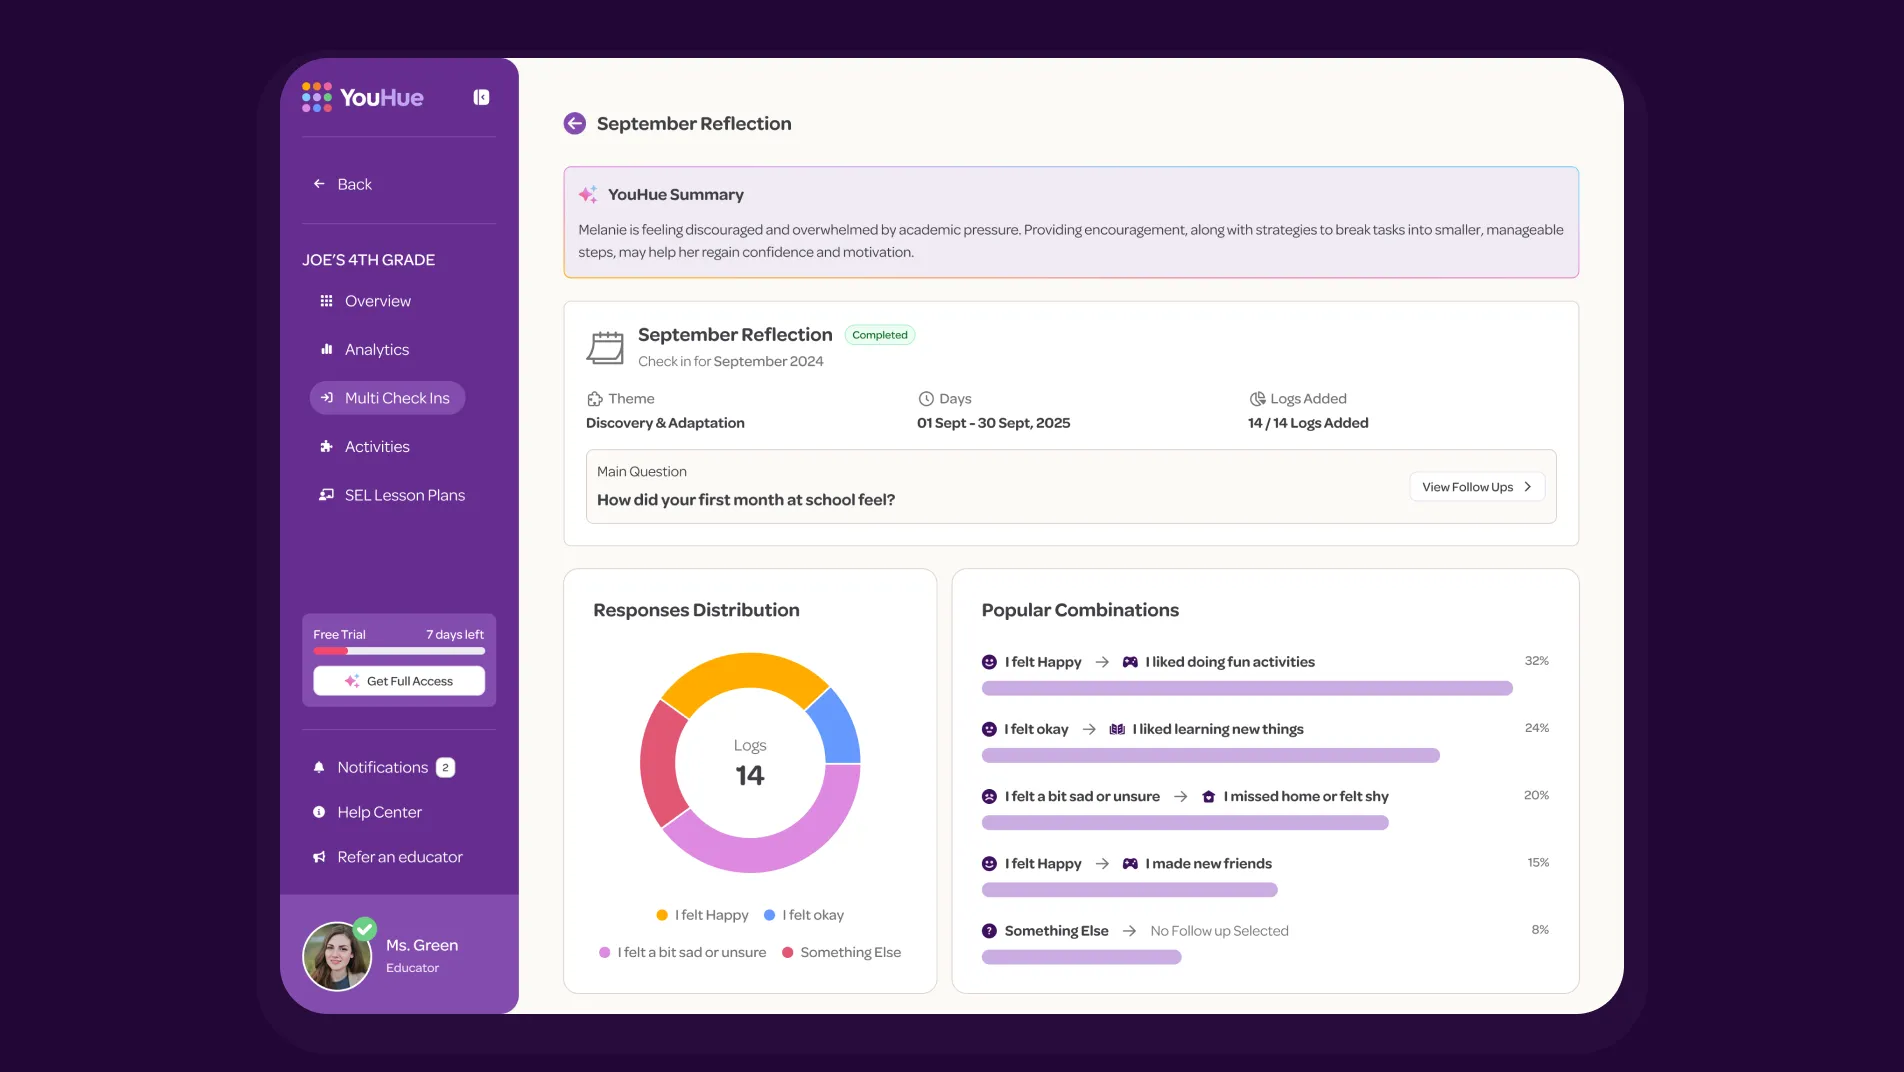This screenshot has height=1072, width=1904.
Task: Click the Get Full Access button
Action: click(x=399, y=681)
